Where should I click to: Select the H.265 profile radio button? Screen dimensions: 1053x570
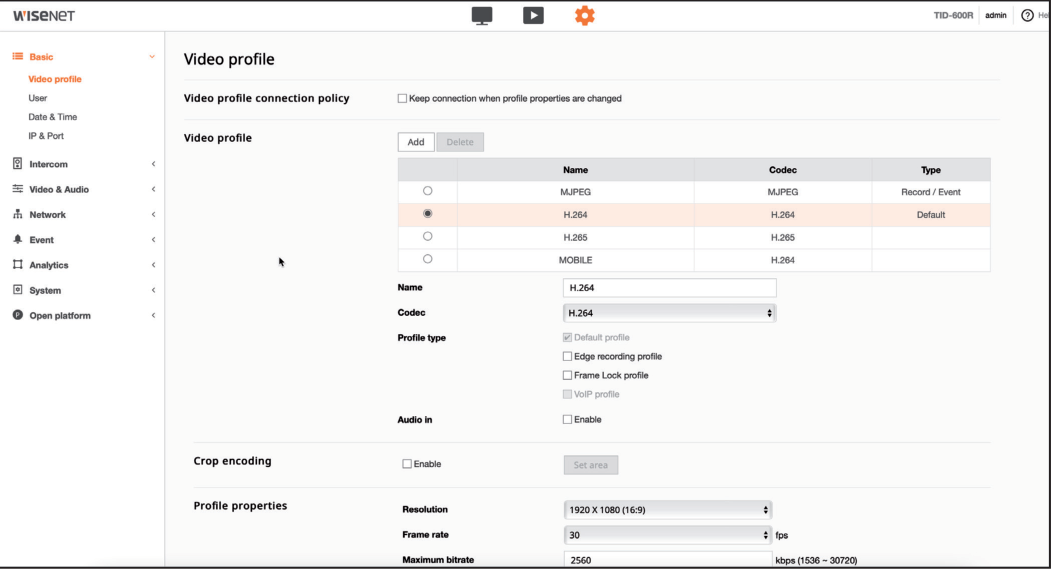click(x=427, y=236)
